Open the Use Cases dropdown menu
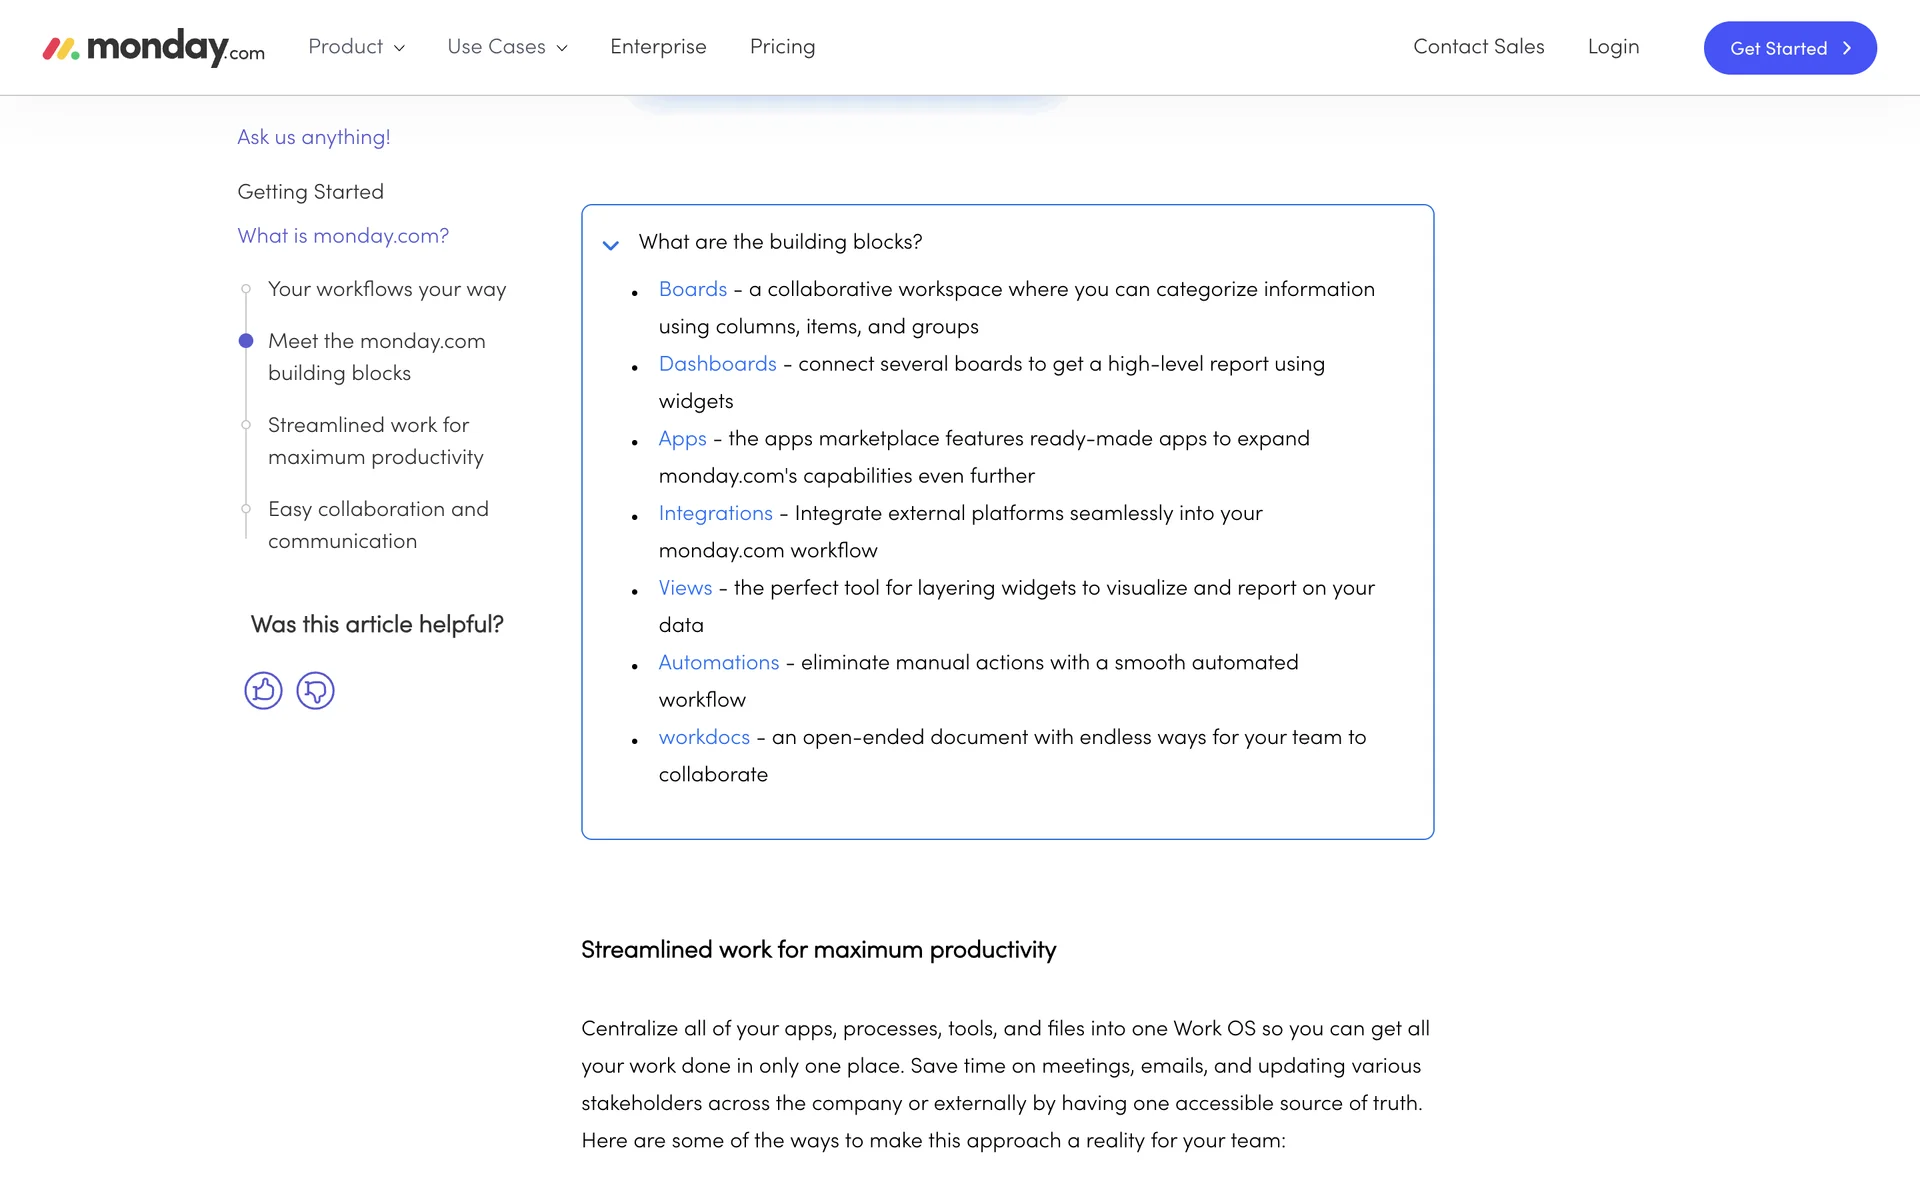 [507, 47]
